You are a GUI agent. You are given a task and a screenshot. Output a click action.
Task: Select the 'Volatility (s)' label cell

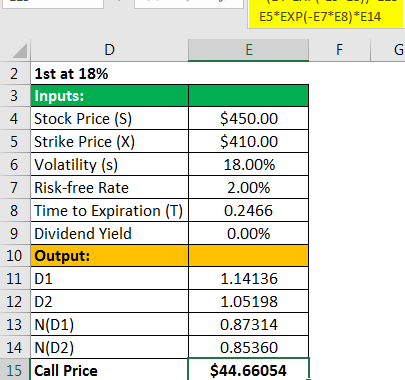point(109,164)
